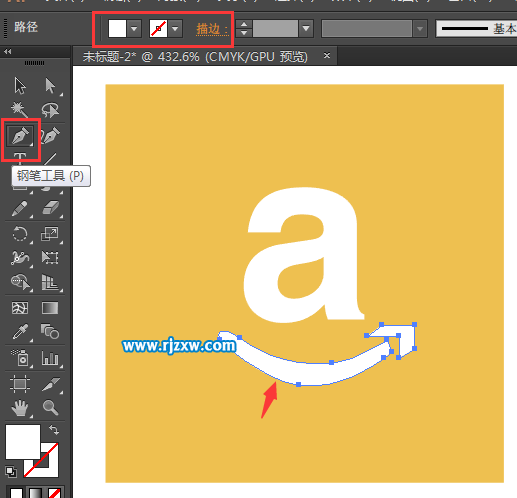The image size is (517, 498).
Task: Click the stroke weight value field
Action: click(275, 29)
